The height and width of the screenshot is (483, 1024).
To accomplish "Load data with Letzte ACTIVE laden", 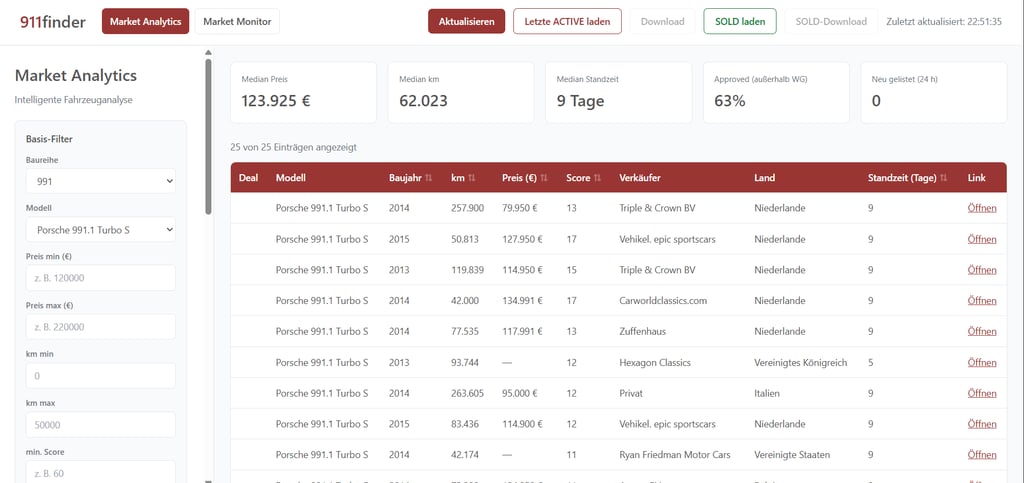I will (568, 22).
